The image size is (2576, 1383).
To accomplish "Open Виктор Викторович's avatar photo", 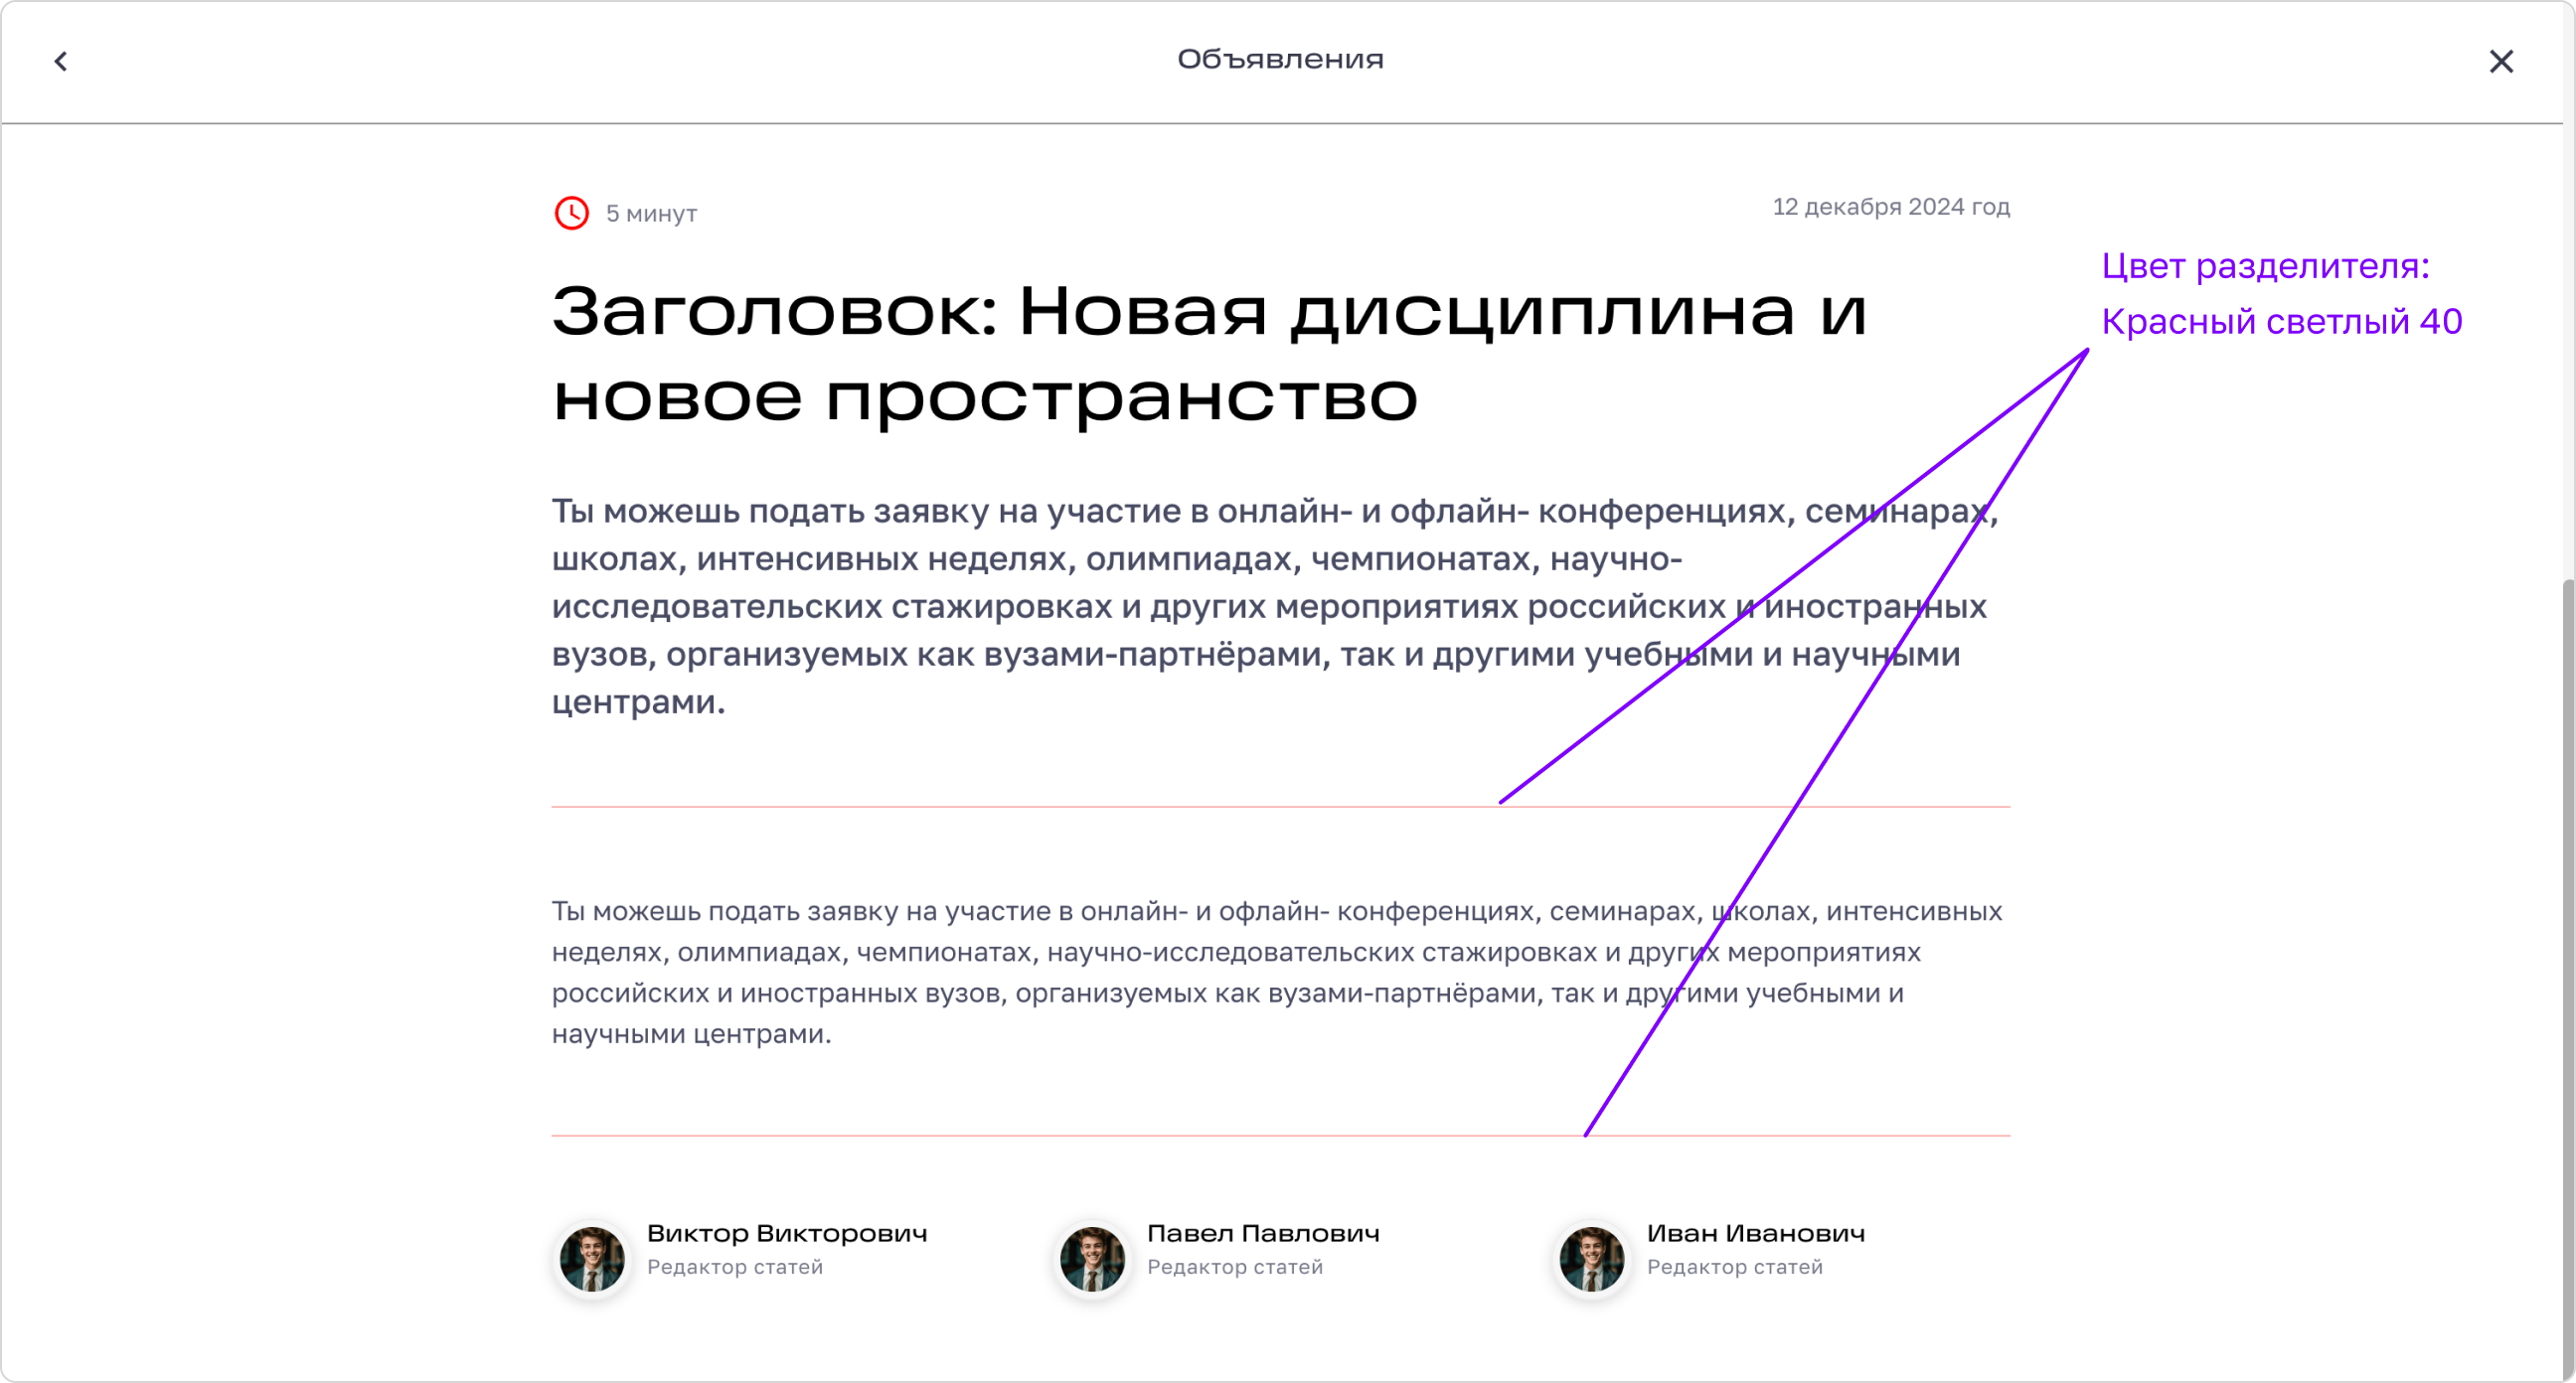I will pos(592,1259).
